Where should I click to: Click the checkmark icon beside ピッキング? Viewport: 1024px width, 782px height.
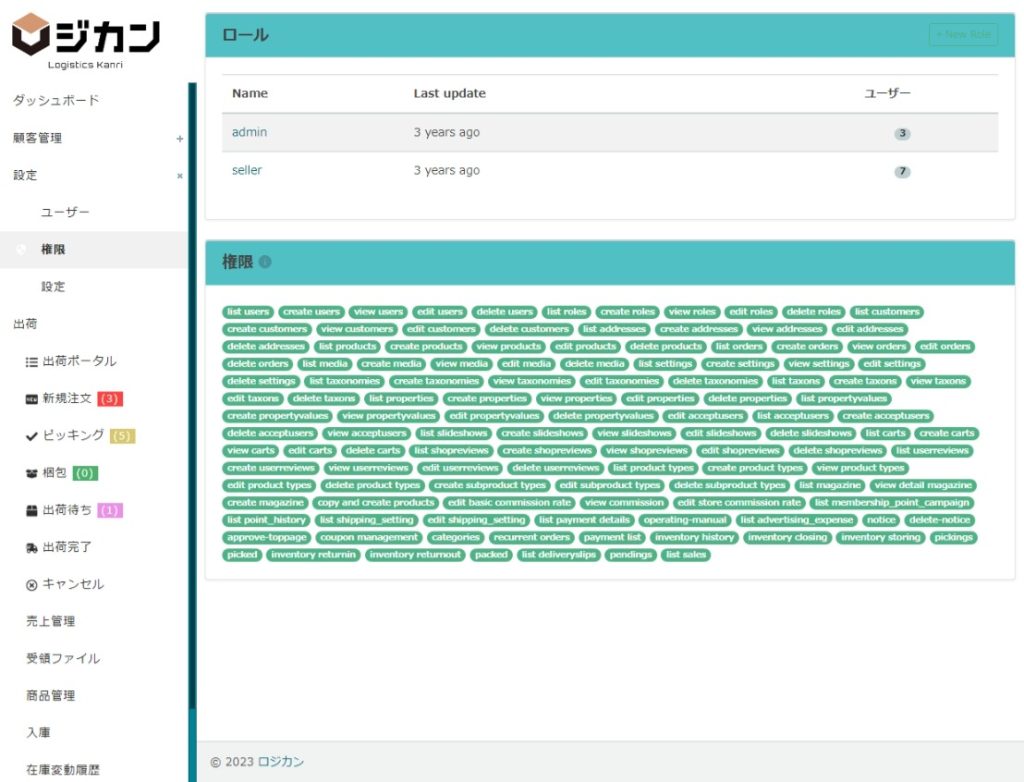31,436
